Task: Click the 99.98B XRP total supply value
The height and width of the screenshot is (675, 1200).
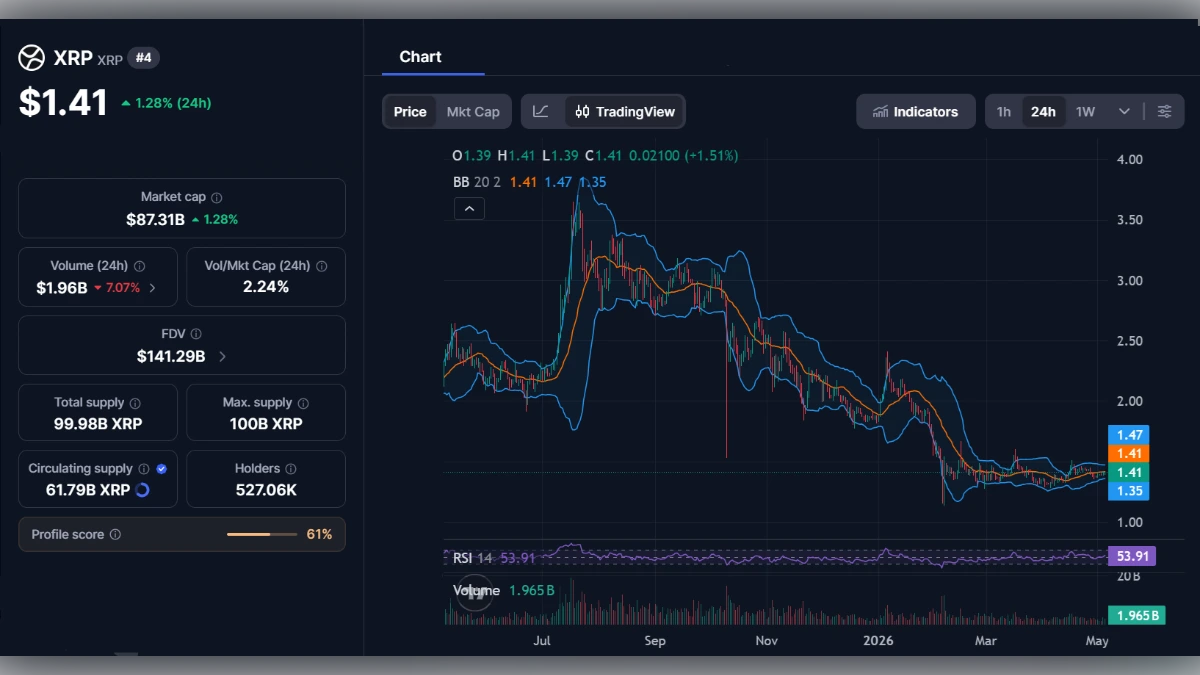Action: point(98,424)
